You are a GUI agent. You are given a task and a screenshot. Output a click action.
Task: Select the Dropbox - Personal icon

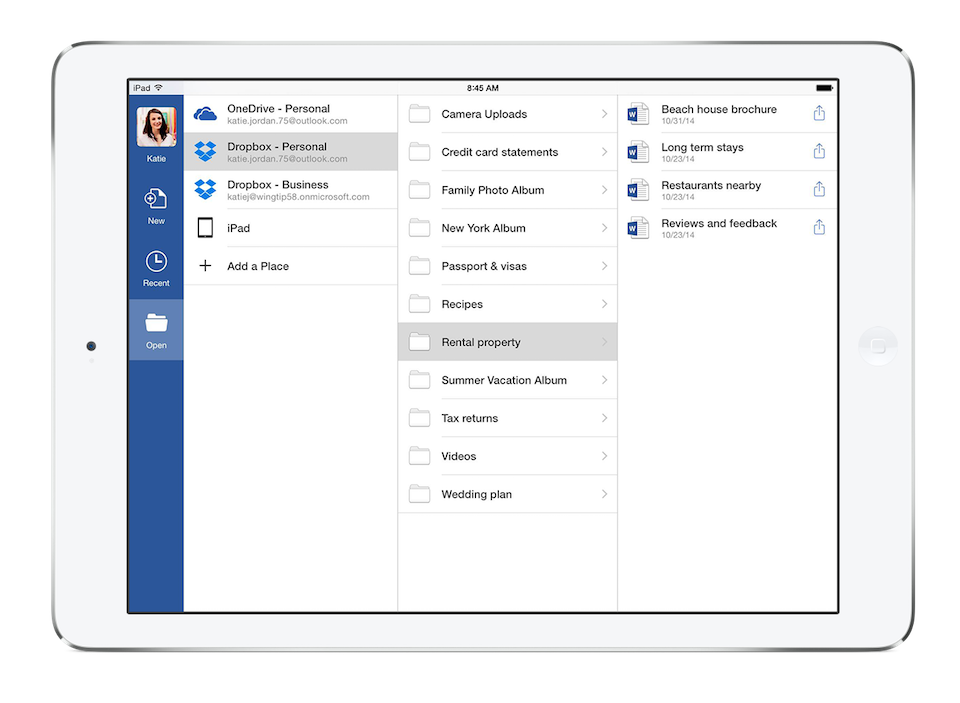[204, 152]
